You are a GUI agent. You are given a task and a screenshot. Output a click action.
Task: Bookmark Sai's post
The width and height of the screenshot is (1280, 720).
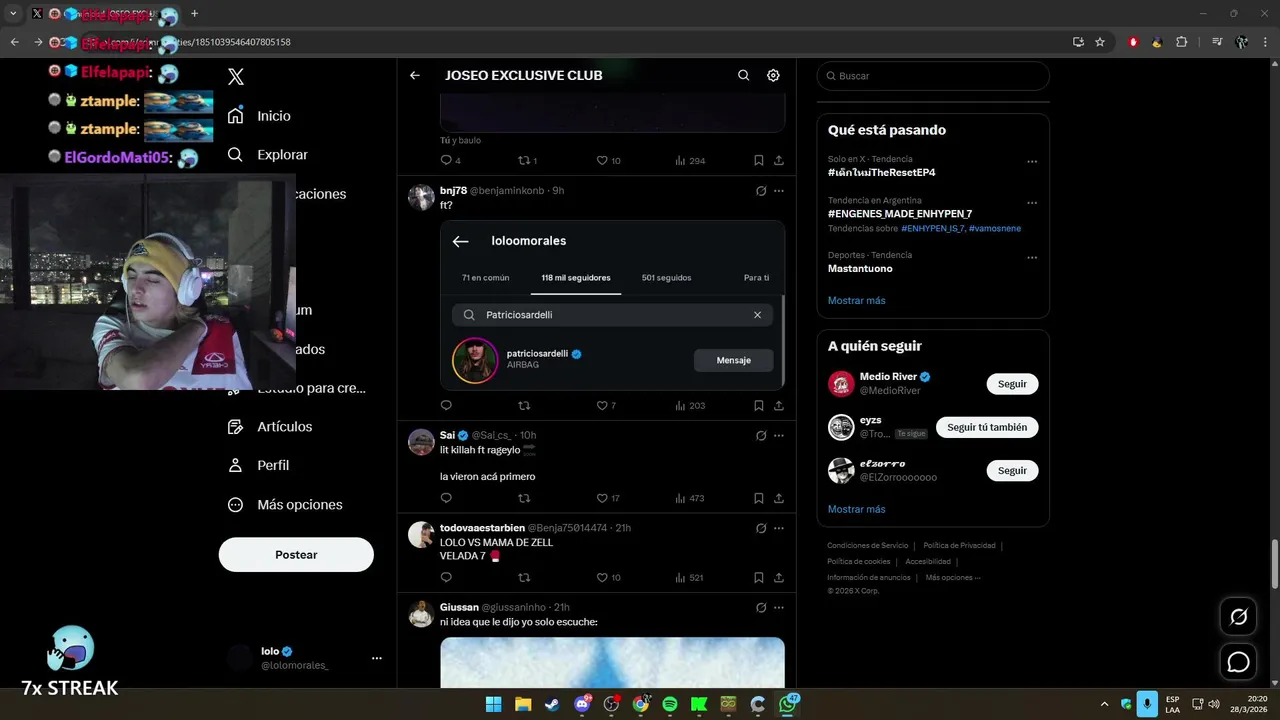point(759,498)
